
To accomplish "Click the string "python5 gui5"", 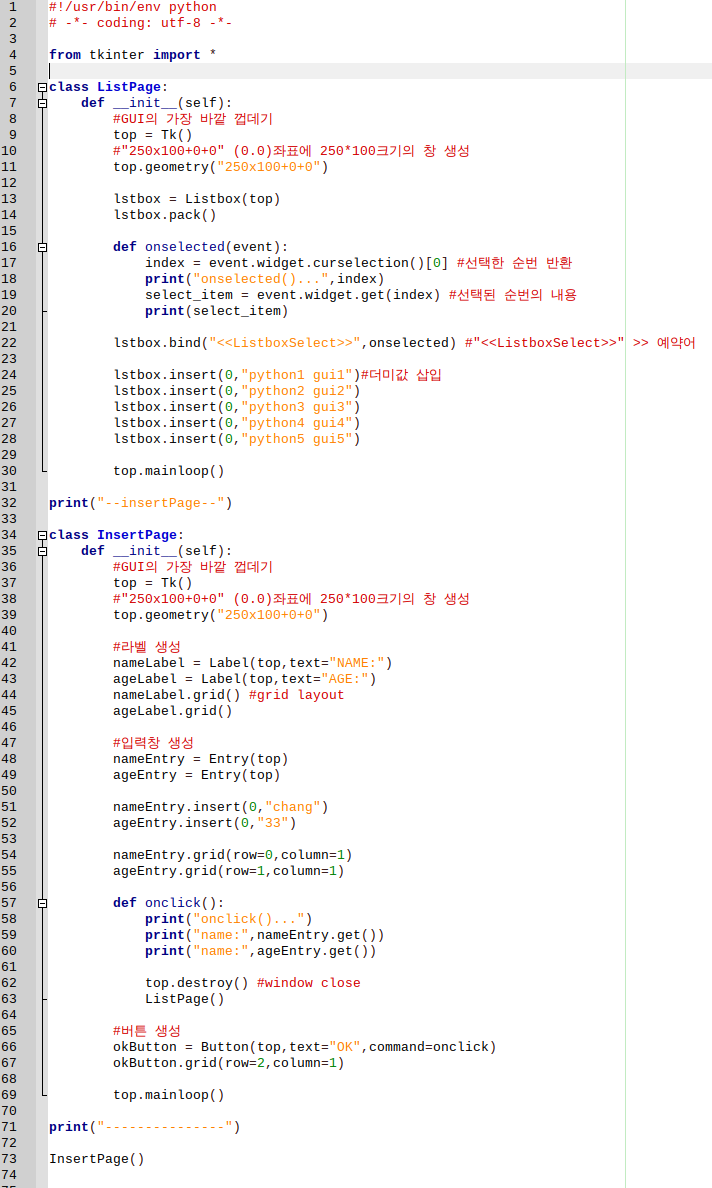I will click(297, 439).
